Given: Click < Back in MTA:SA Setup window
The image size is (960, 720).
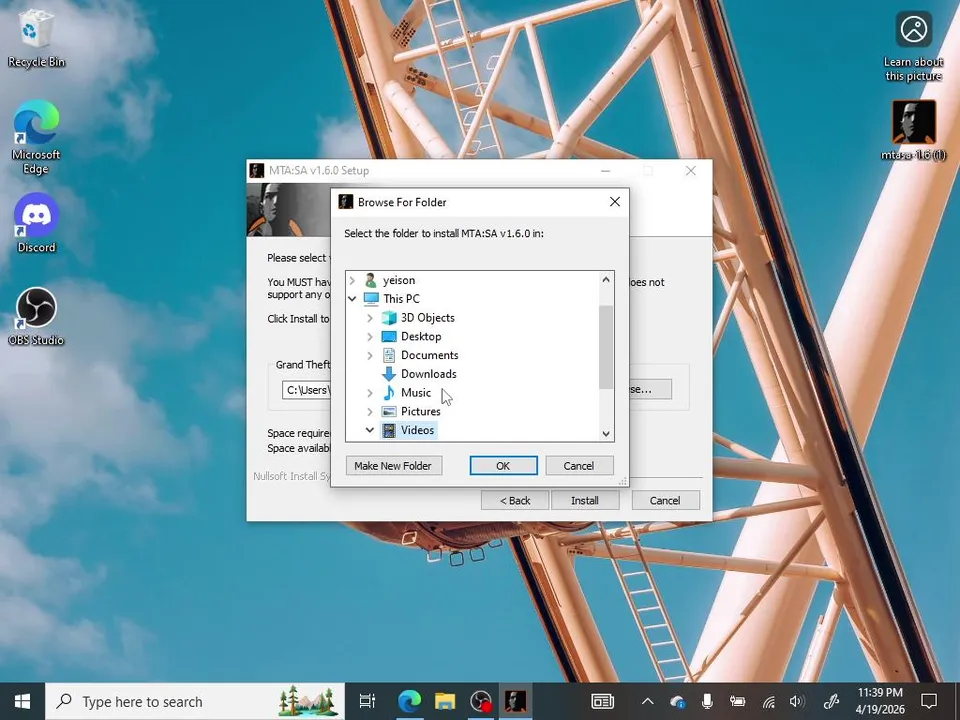Looking at the screenshot, I should 516,500.
